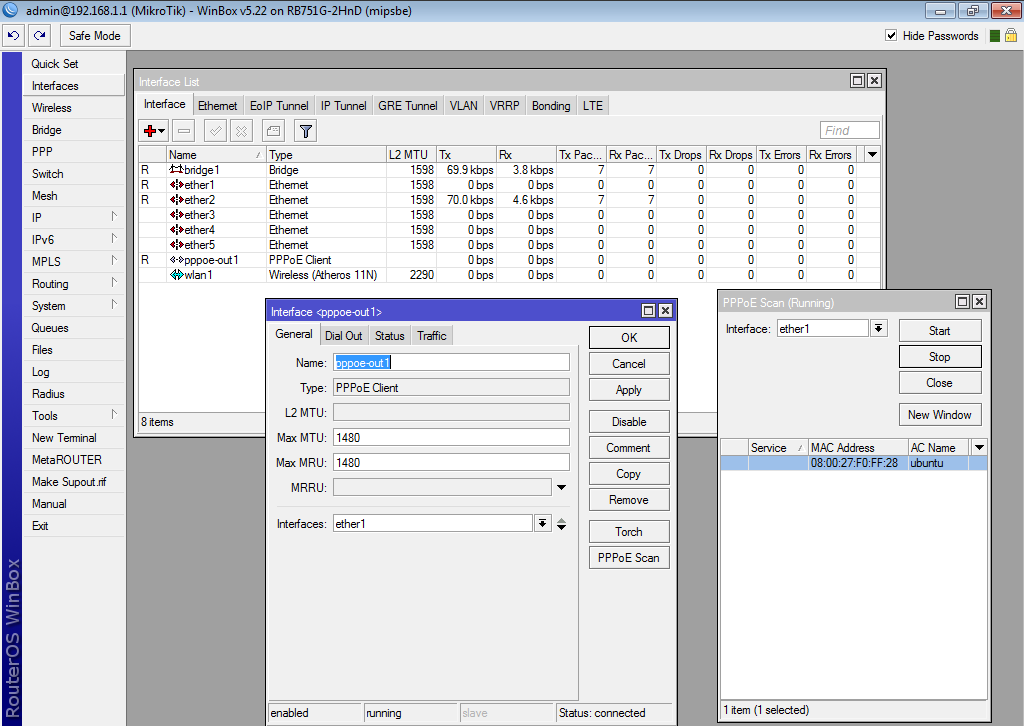Sort PPPoE Scan by MAC Address column
Screen dimensions: 1024x726
click(x=857, y=447)
